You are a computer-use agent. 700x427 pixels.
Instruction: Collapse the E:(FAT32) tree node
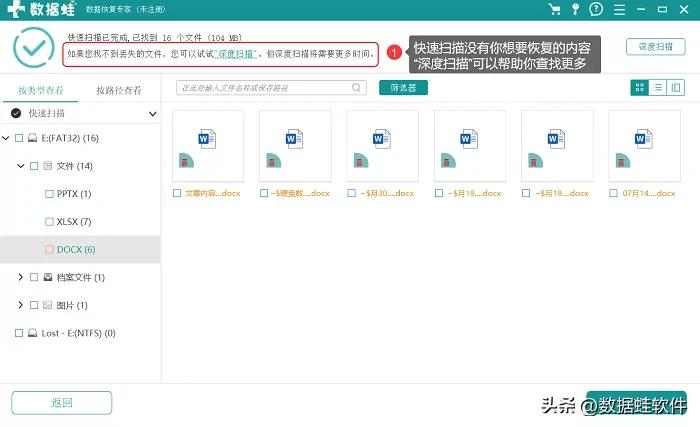point(6,138)
